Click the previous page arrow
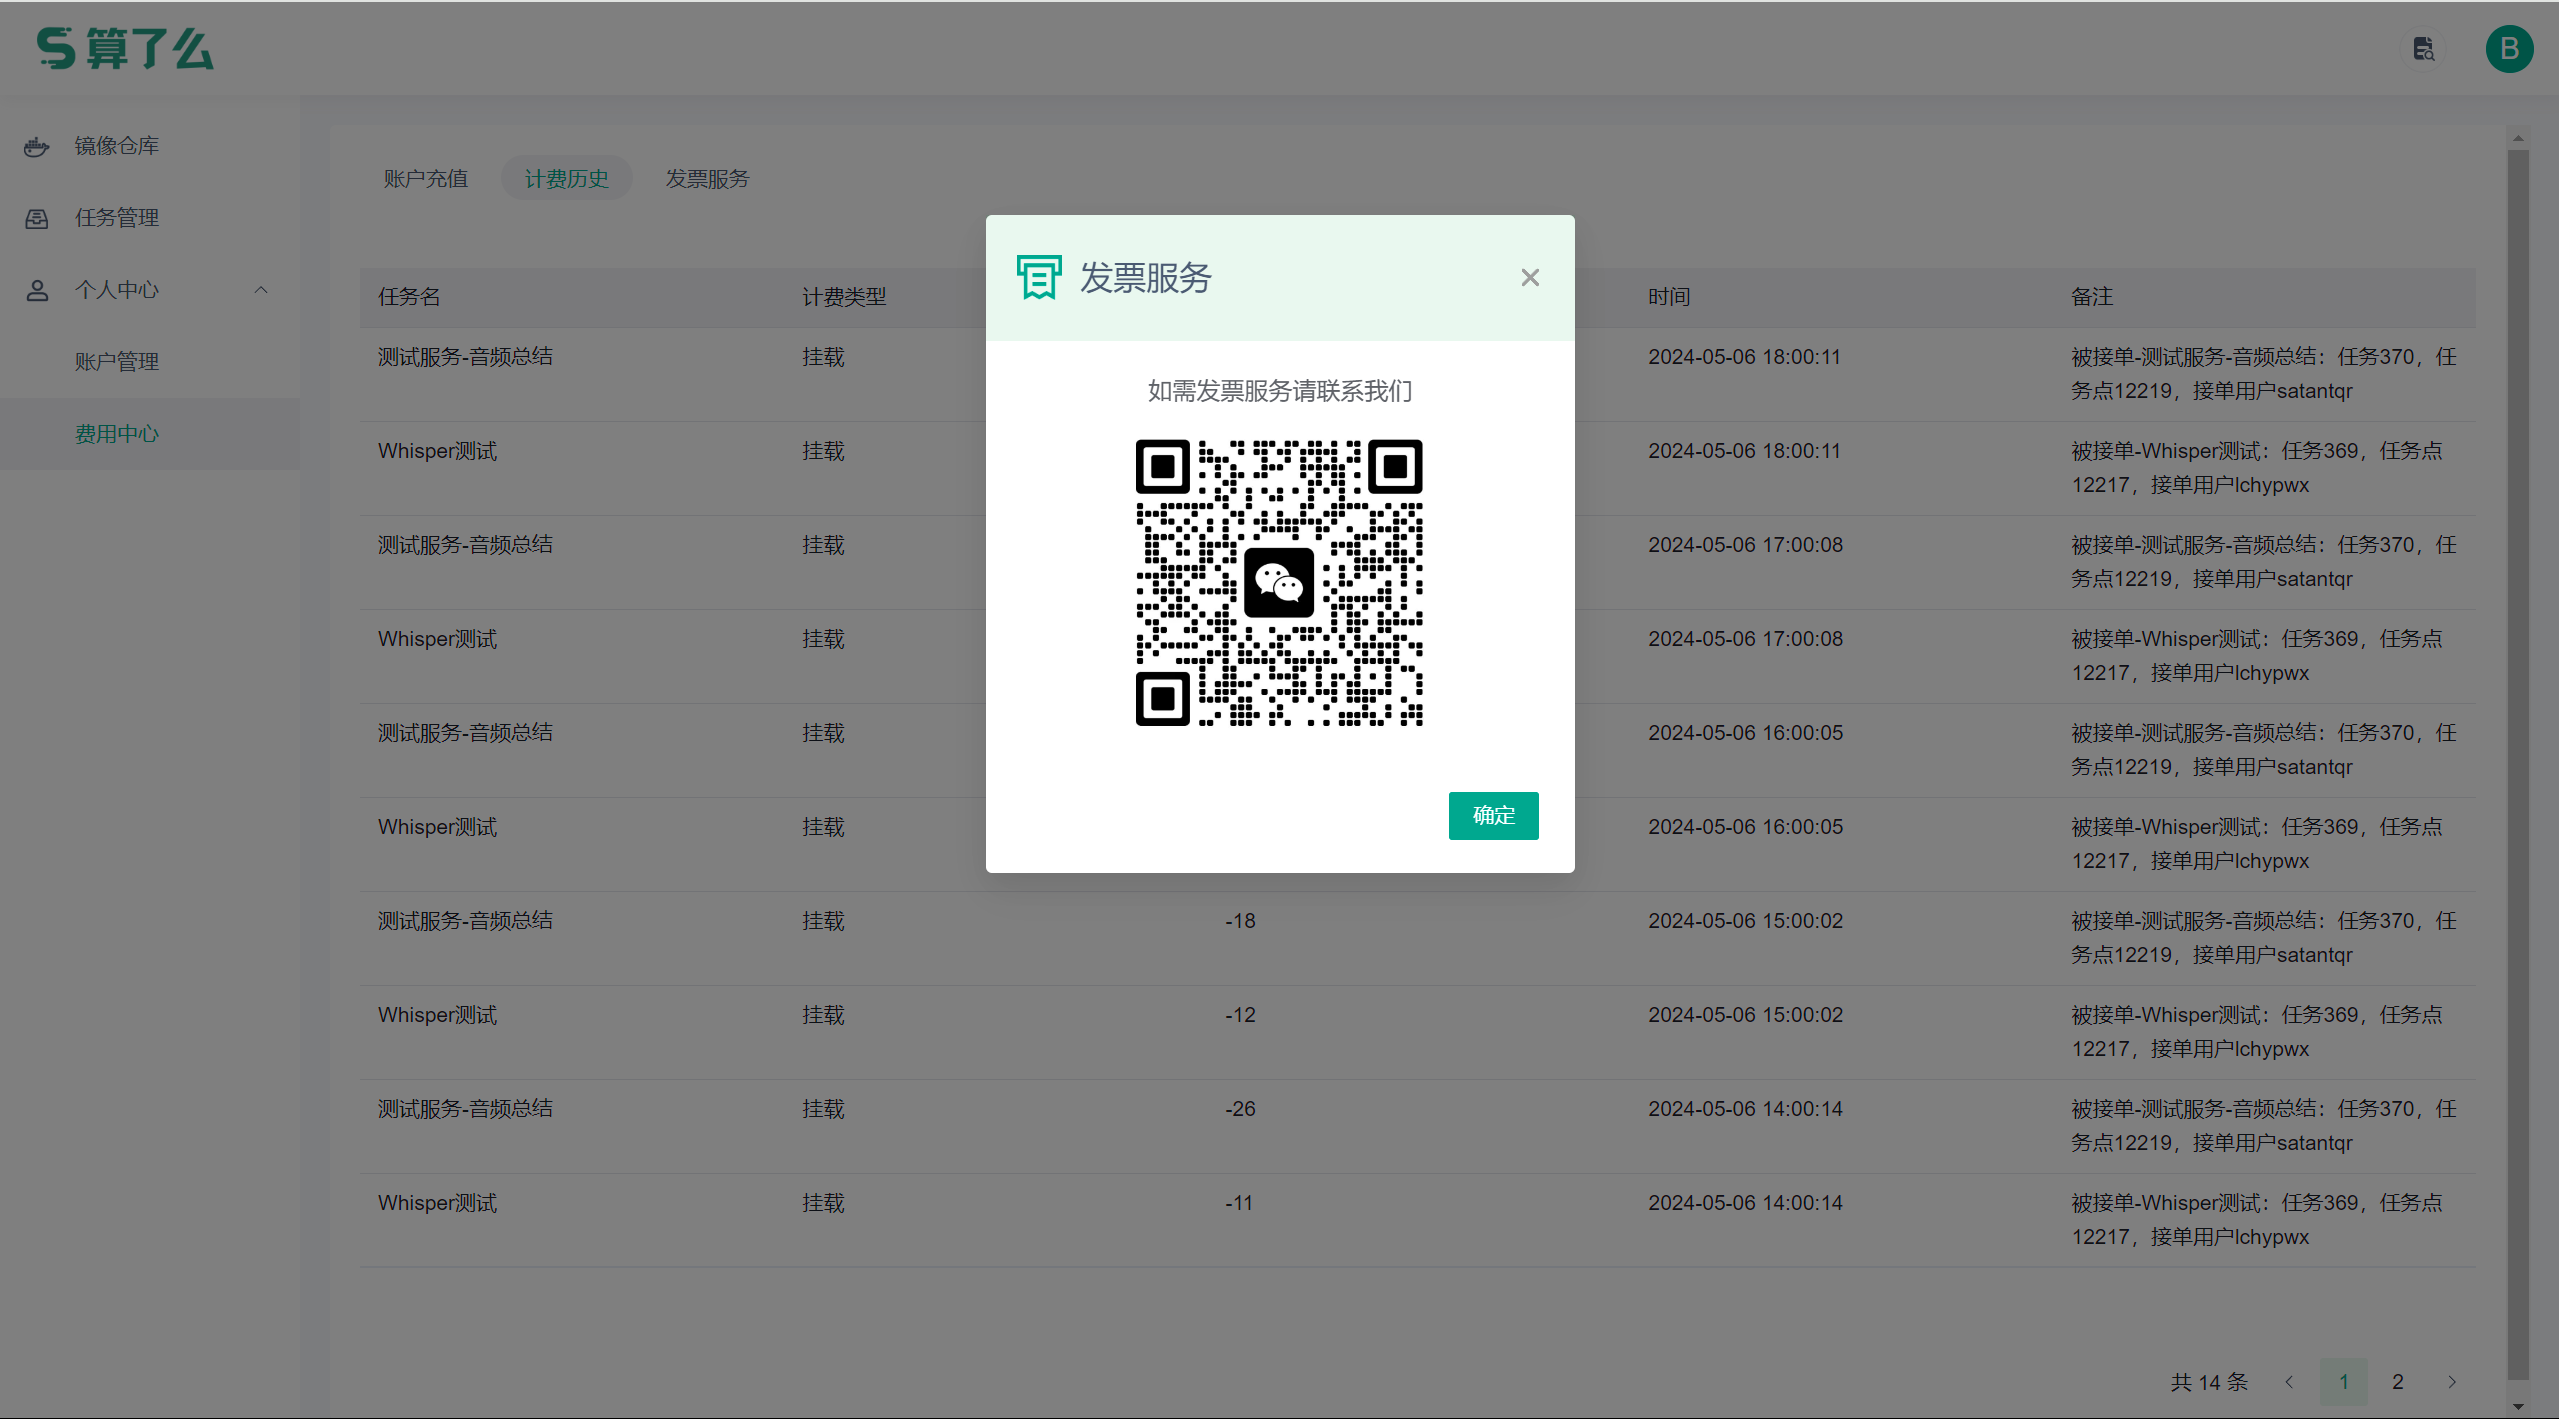2559x1419 pixels. [x=2289, y=1381]
